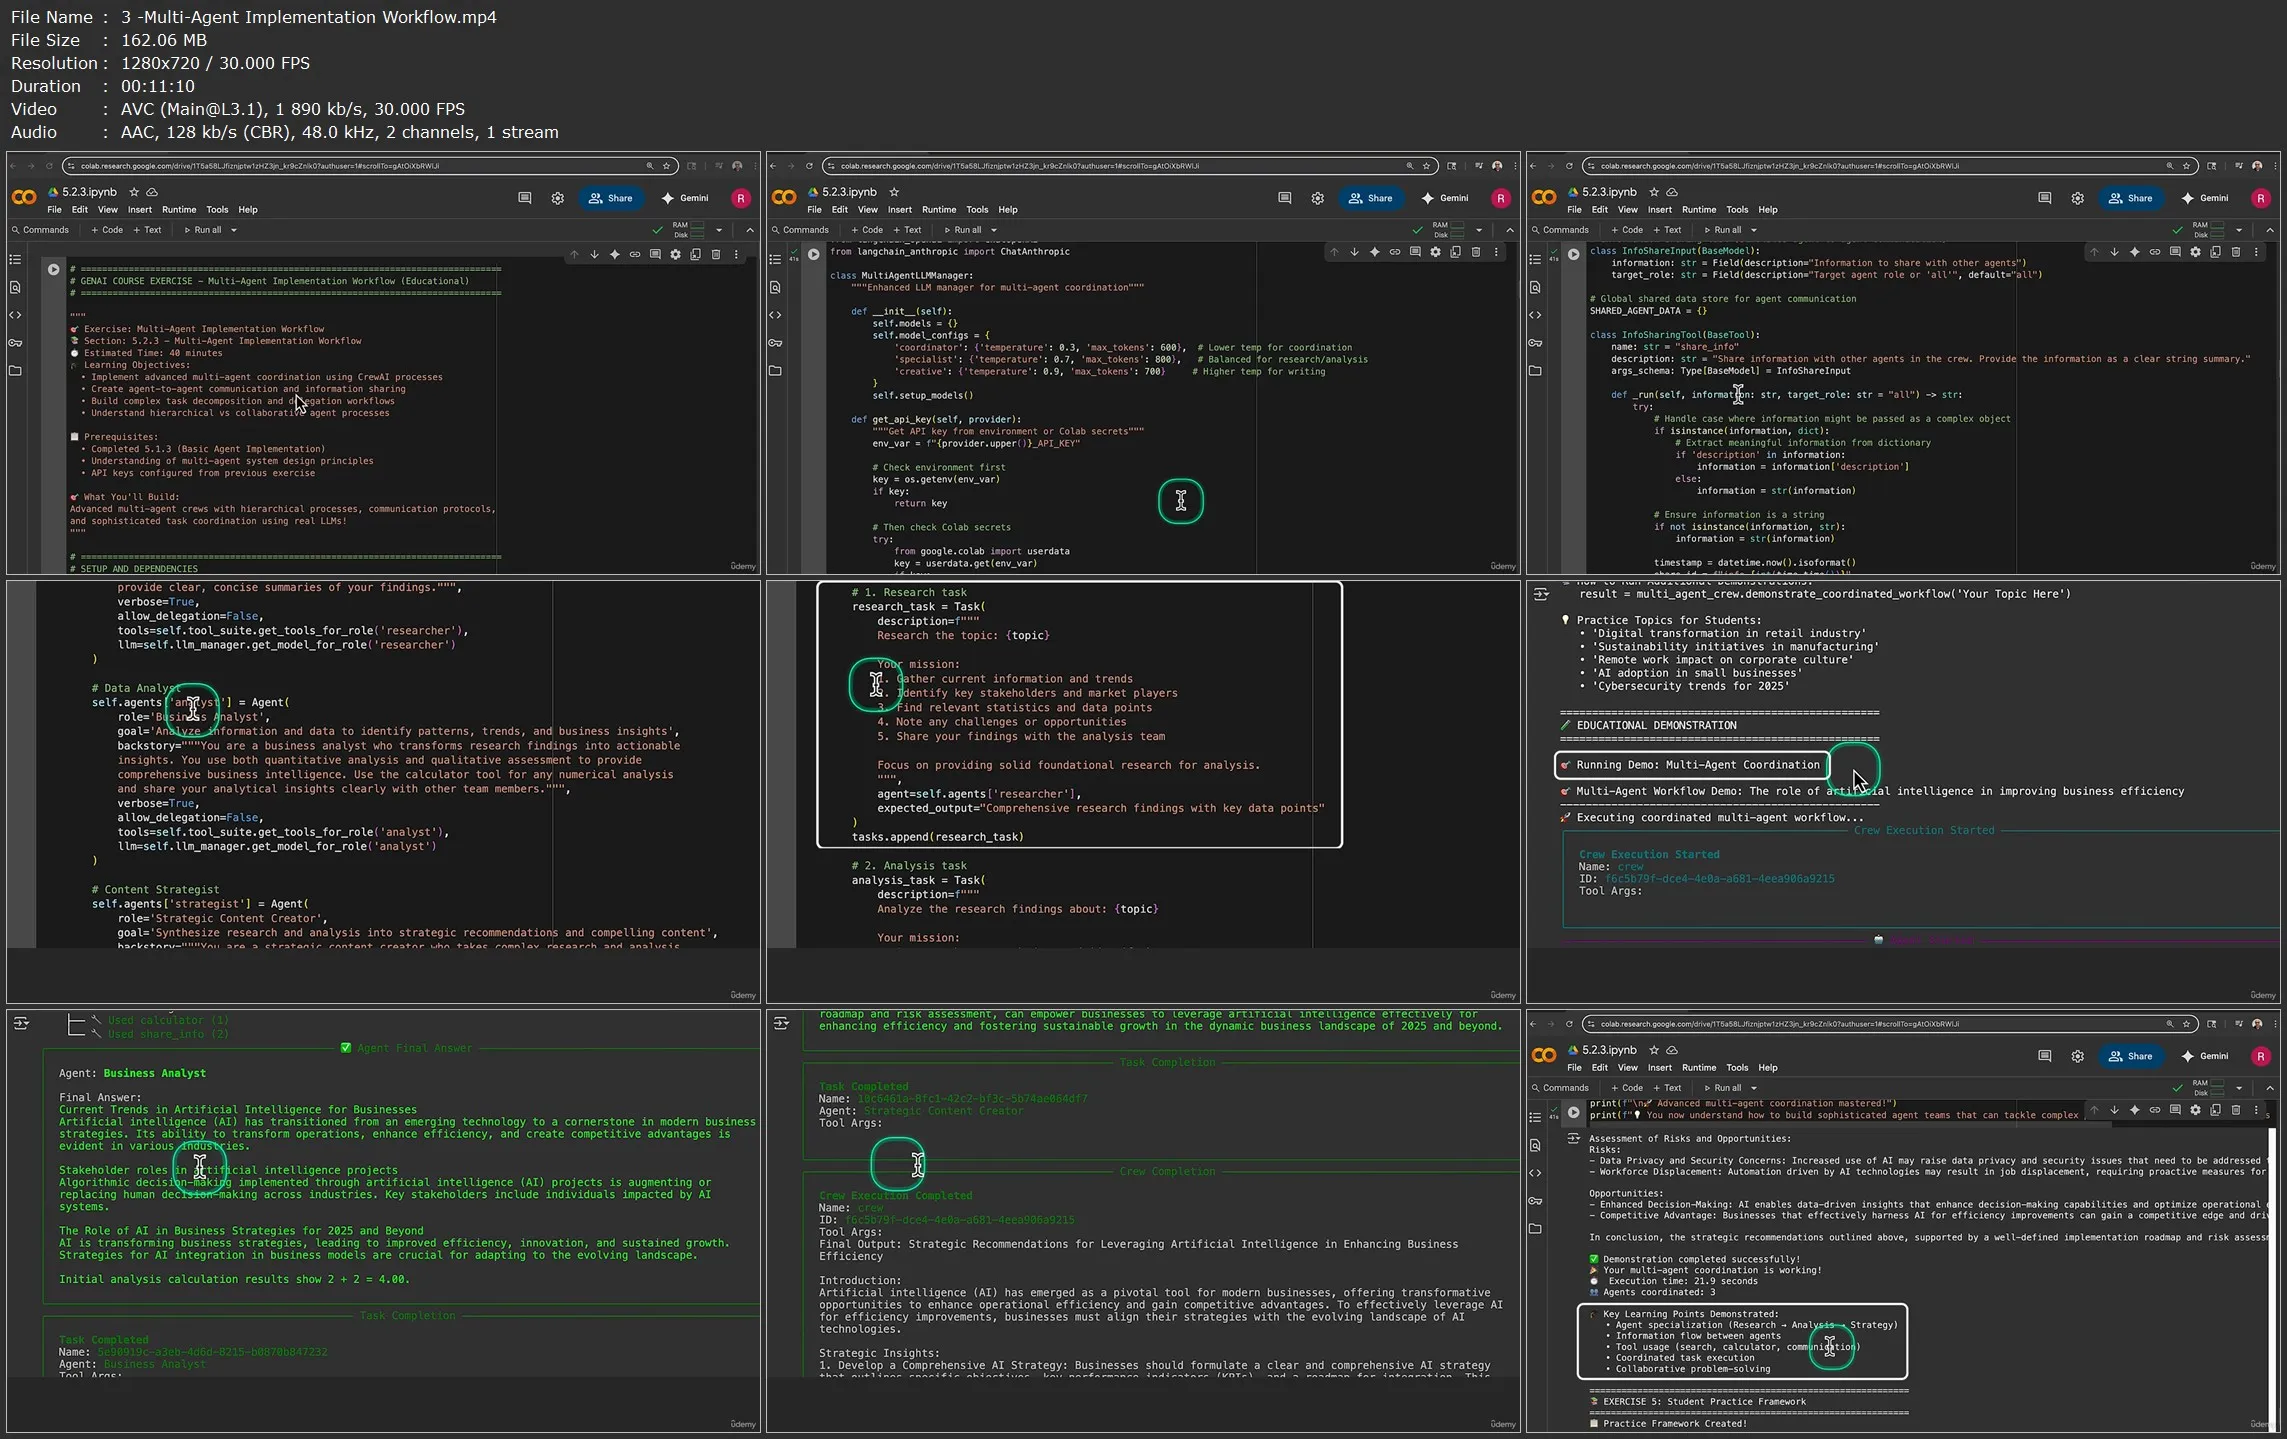
Task: Collapse header chevron in Assessment of Risks frame
Action: coord(2269,1088)
